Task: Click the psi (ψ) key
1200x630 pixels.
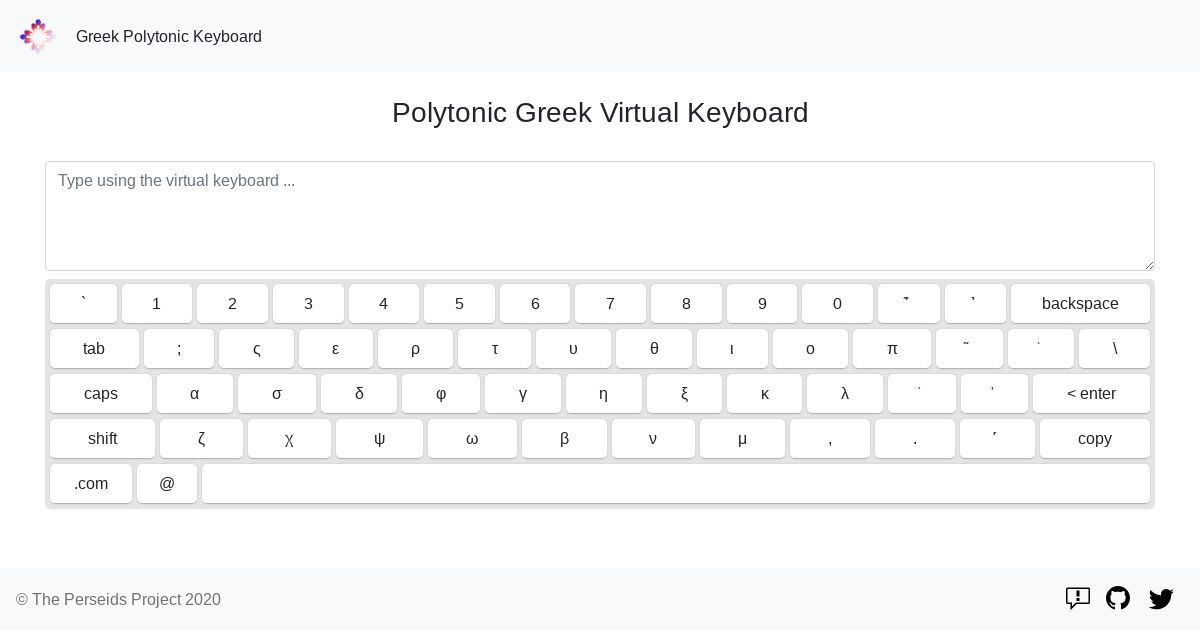Action: [x=380, y=439]
